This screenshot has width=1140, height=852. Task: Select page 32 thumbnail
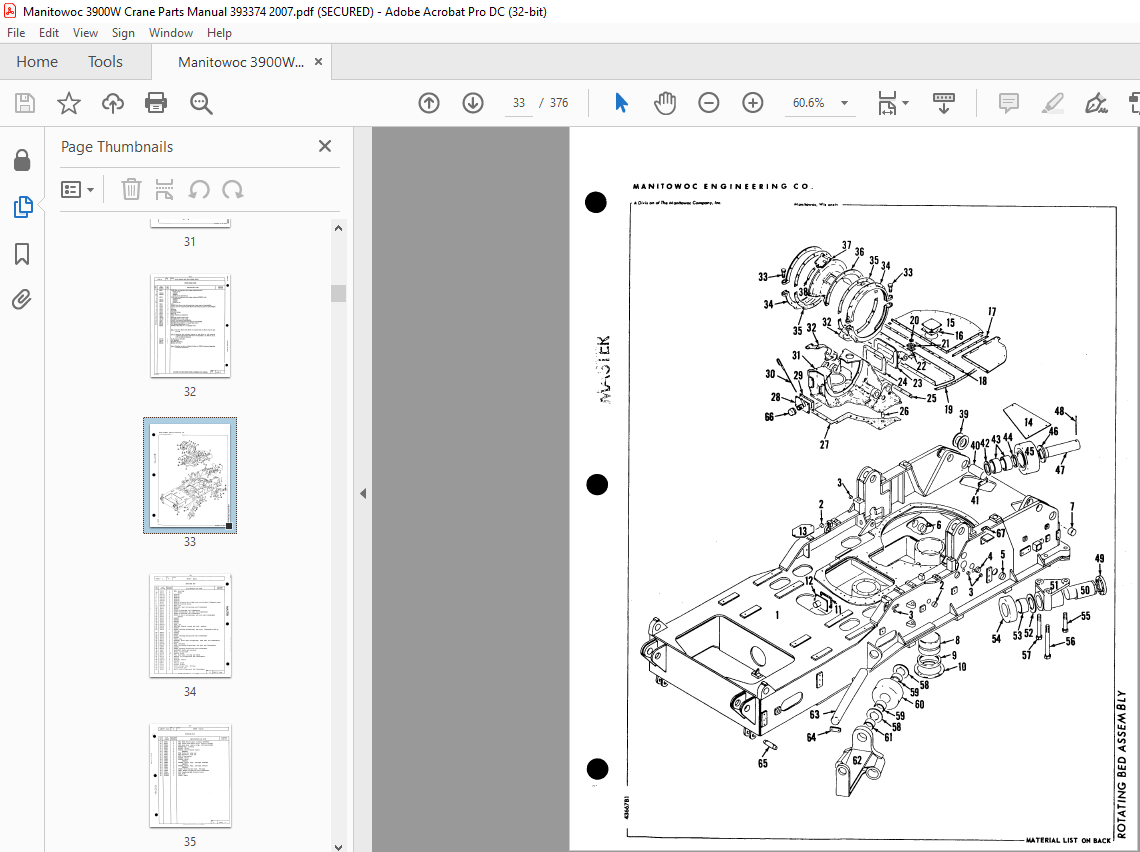pos(190,326)
